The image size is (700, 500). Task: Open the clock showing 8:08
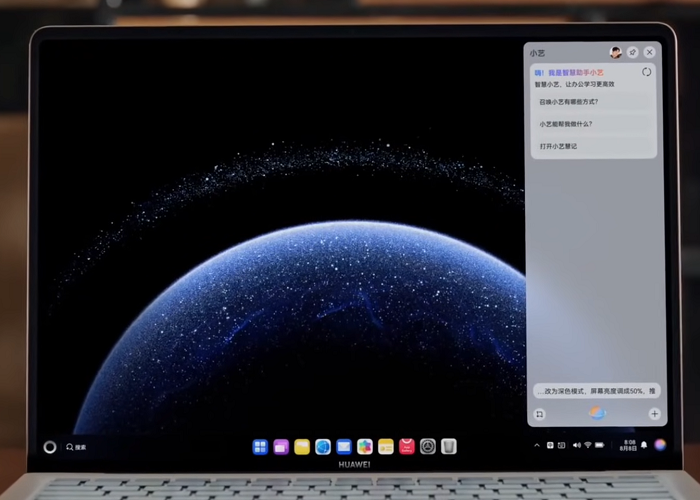pos(628,445)
